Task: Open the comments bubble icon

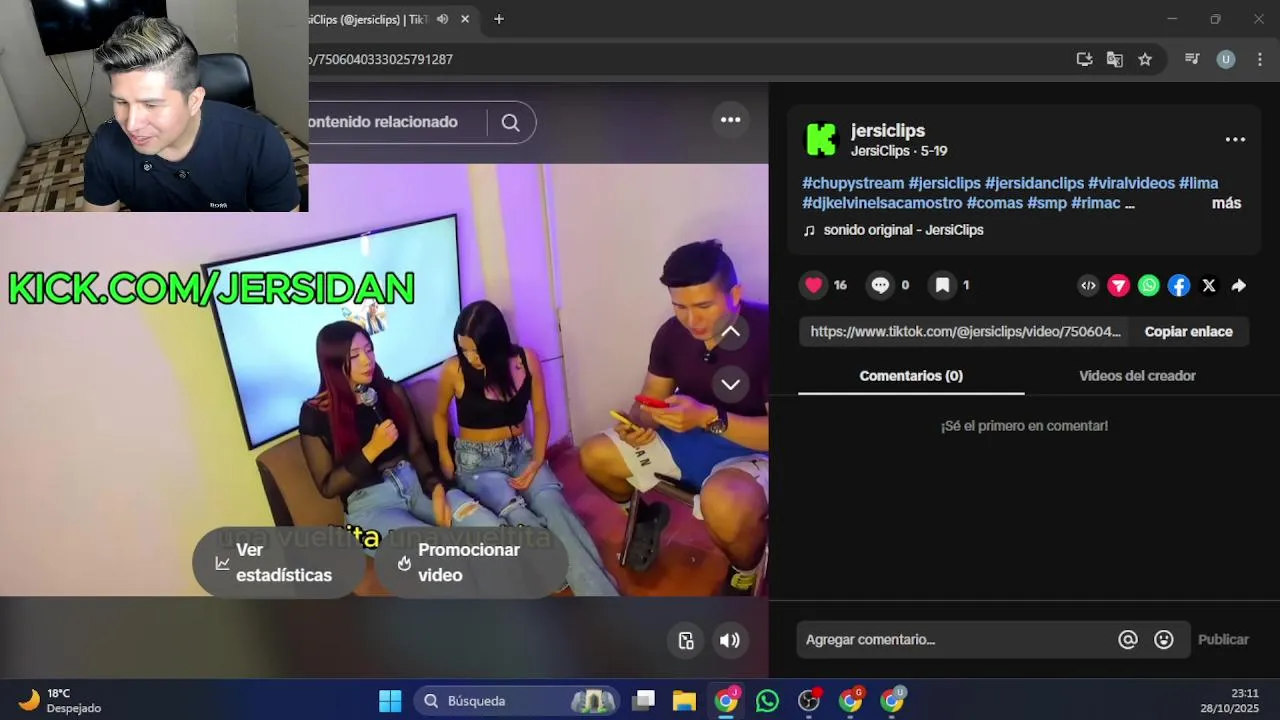Action: click(x=880, y=285)
